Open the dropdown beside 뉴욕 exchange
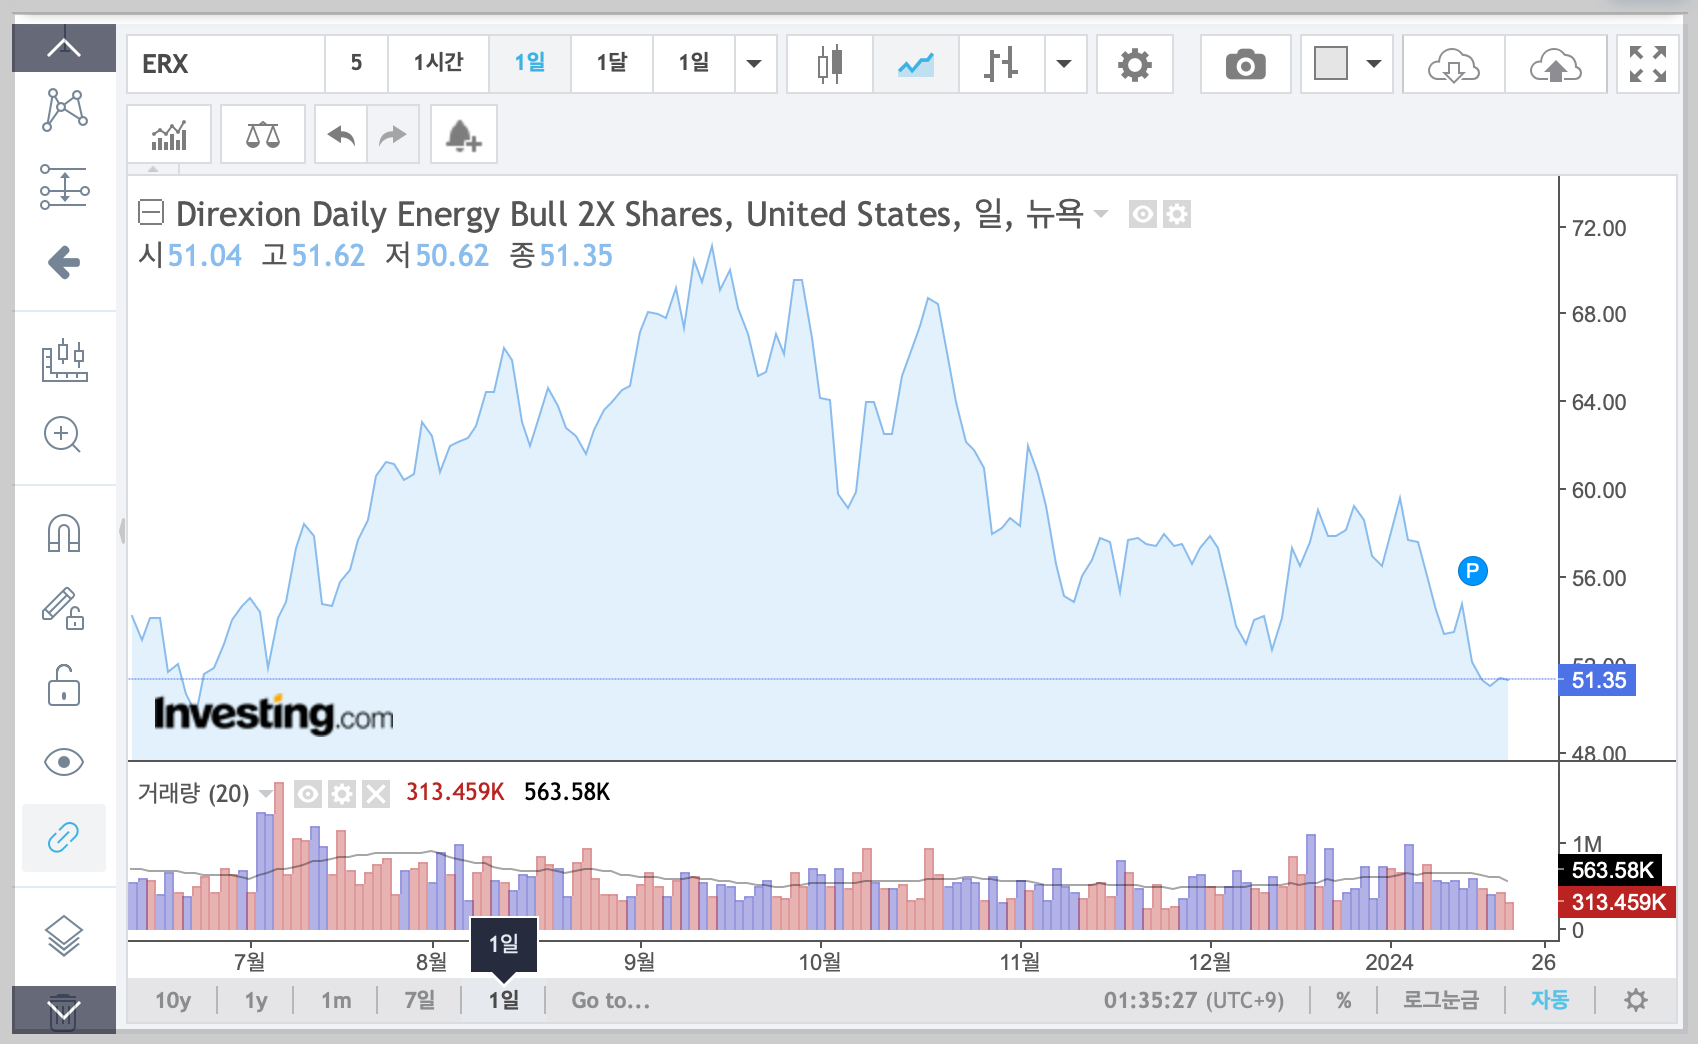This screenshot has width=1698, height=1044. click(x=1101, y=213)
